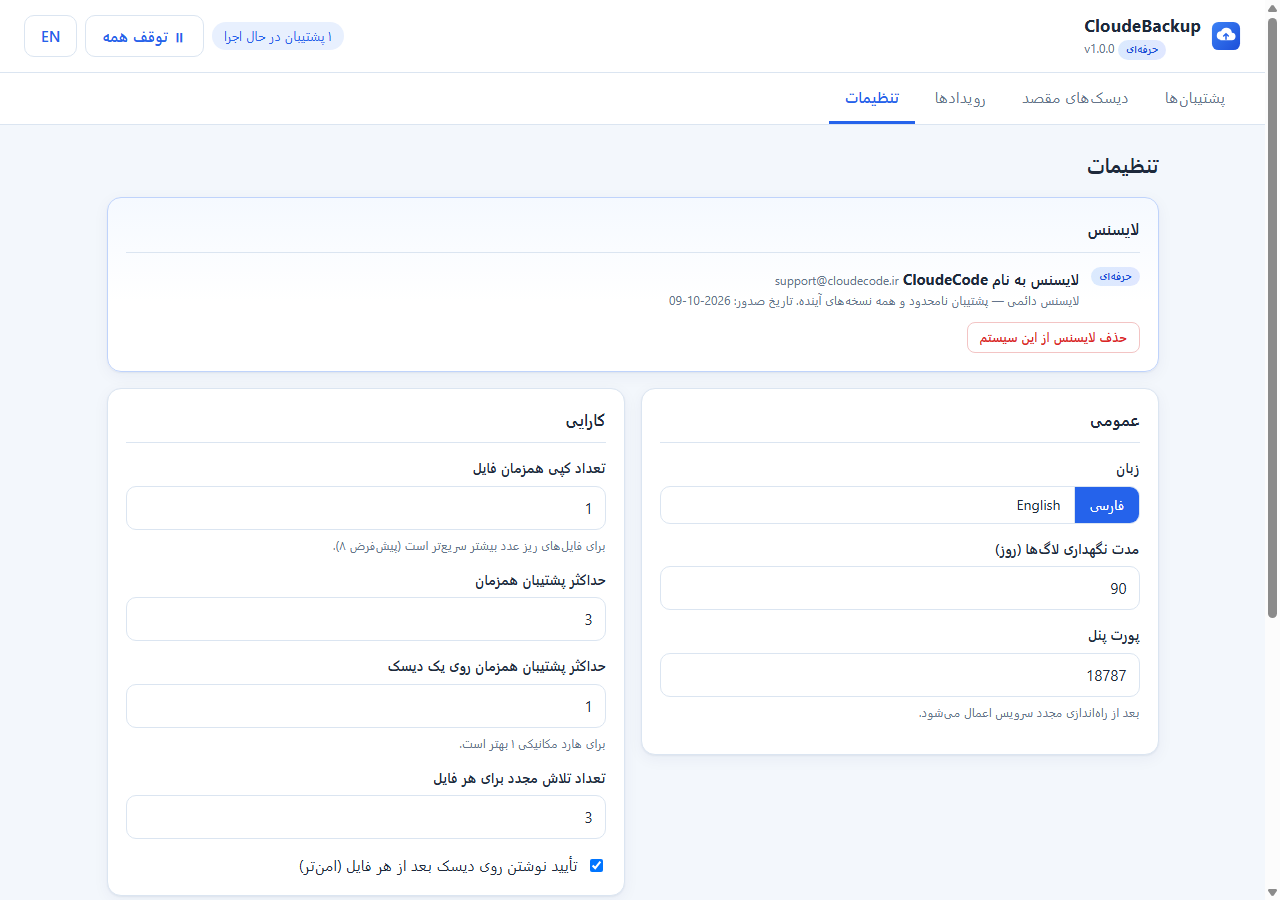Select فارسی language option

coord(1107,505)
